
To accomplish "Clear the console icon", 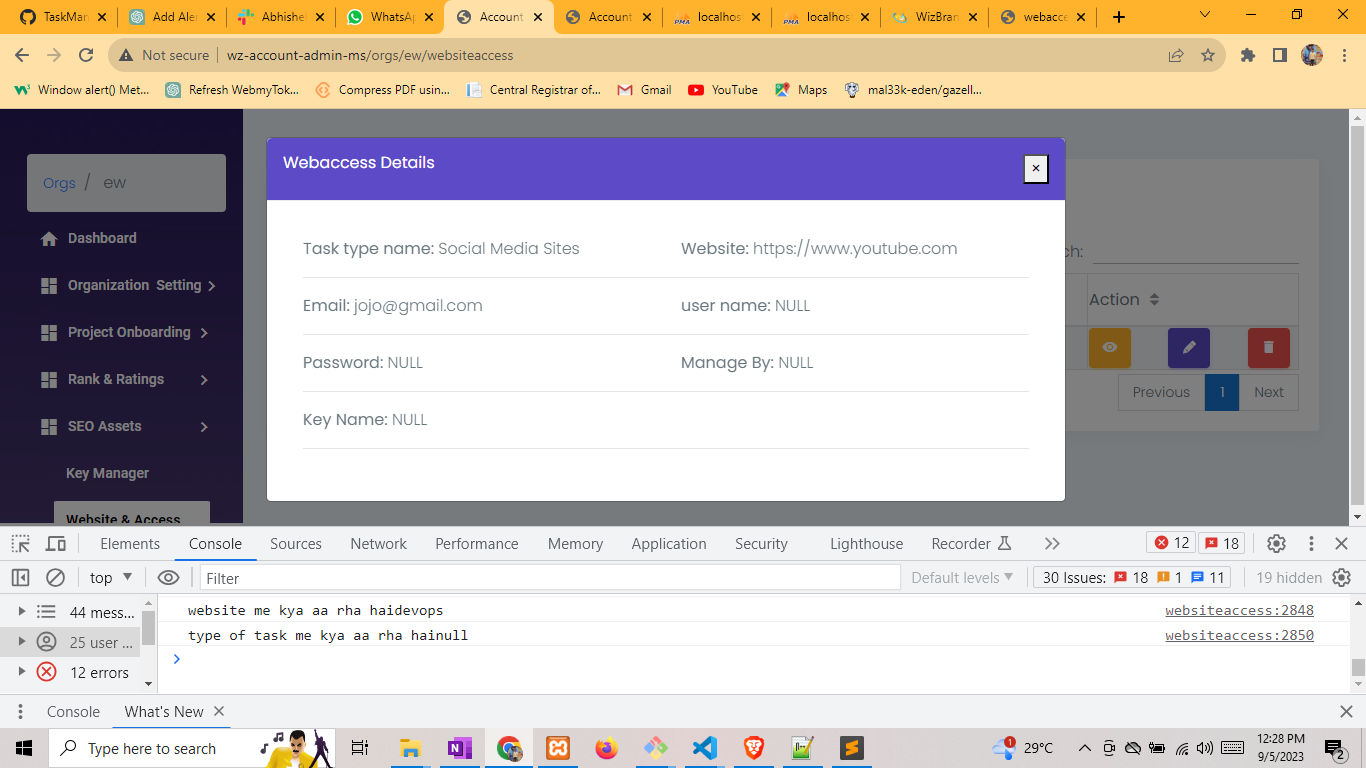I will pyautogui.click(x=56, y=578).
